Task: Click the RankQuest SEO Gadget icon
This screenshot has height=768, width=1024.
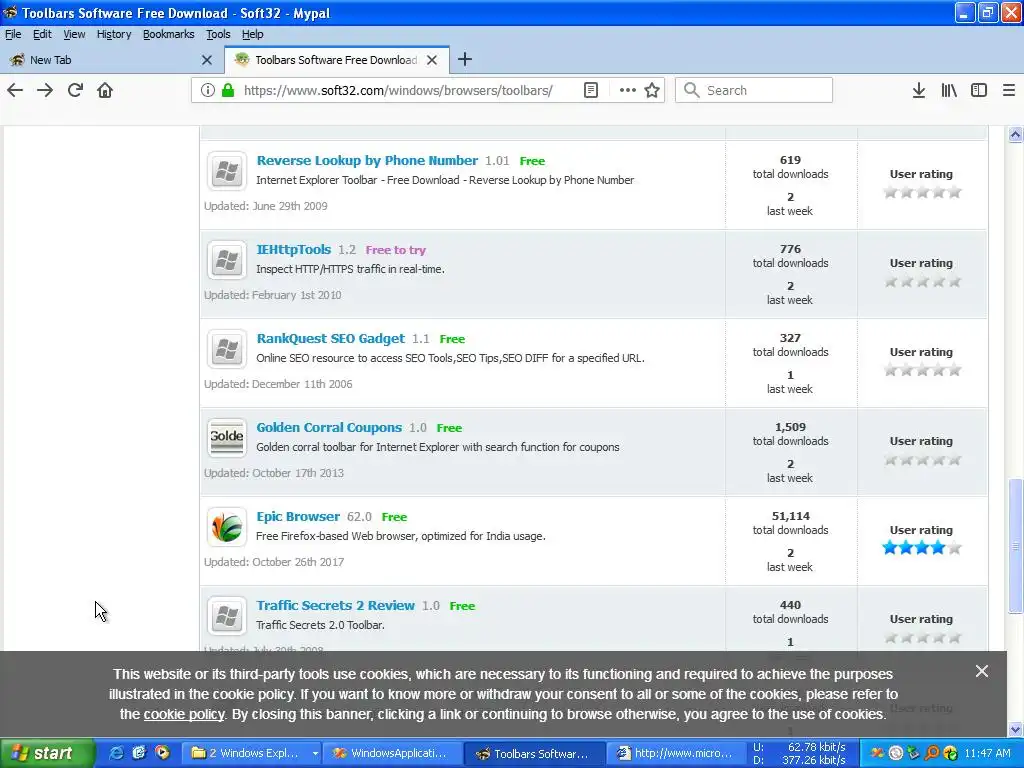Action: (x=227, y=349)
